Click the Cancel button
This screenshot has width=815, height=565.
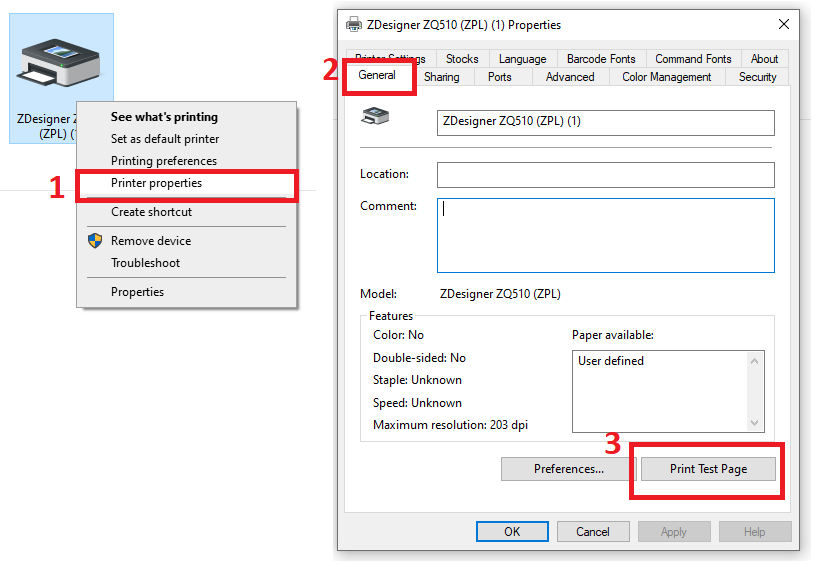pos(593,532)
